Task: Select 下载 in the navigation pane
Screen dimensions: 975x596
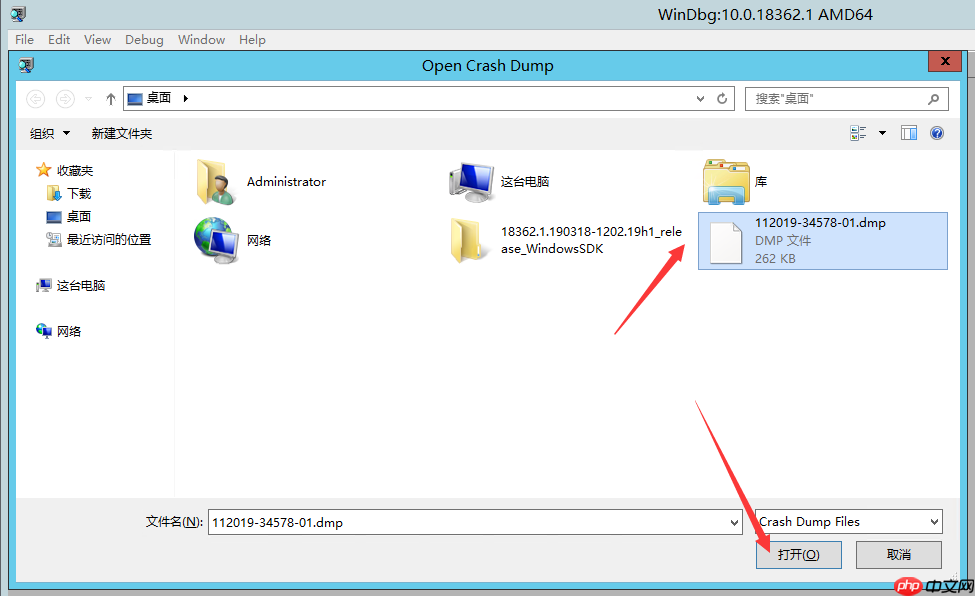Action: pyautogui.click(x=79, y=193)
